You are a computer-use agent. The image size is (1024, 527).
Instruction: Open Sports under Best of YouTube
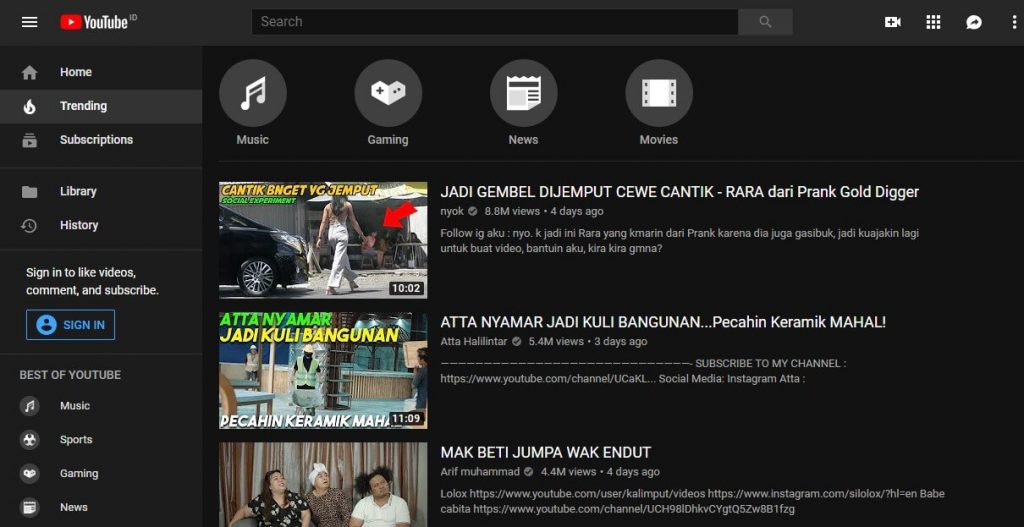[101, 440]
